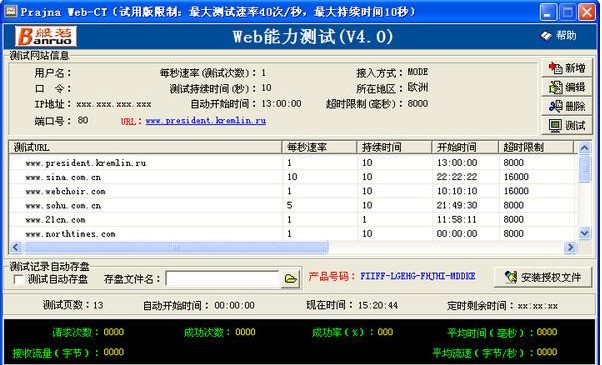Click the horizontal scrollbar thumb

176,248
